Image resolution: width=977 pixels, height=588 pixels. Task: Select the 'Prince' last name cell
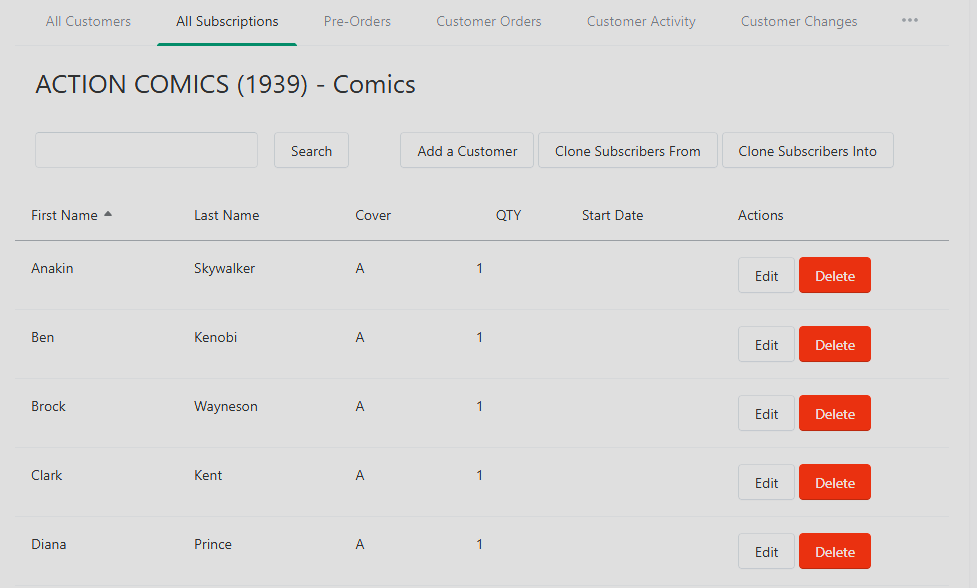212,544
